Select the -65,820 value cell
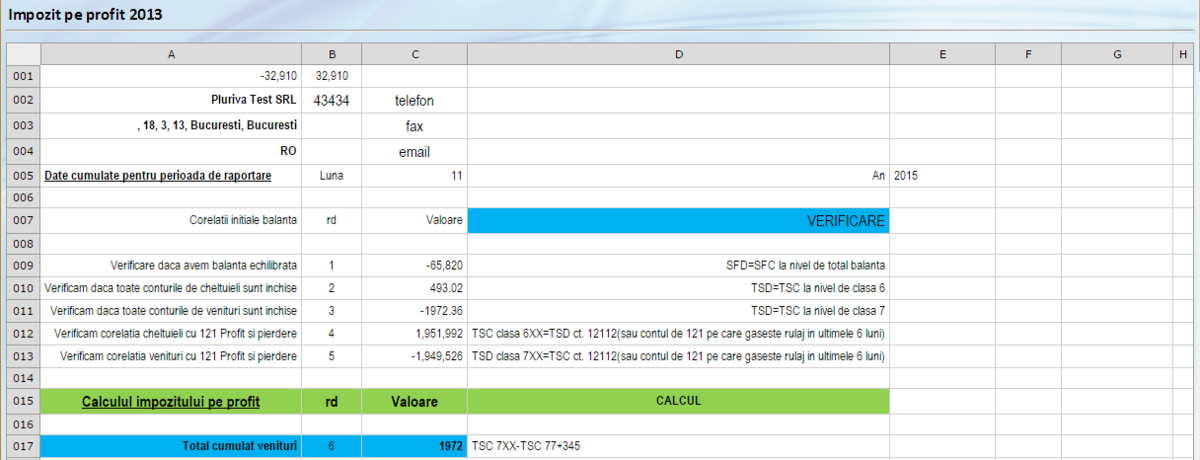Image resolution: width=1200 pixels, height=460 pixels. click(x=414, y=265)
